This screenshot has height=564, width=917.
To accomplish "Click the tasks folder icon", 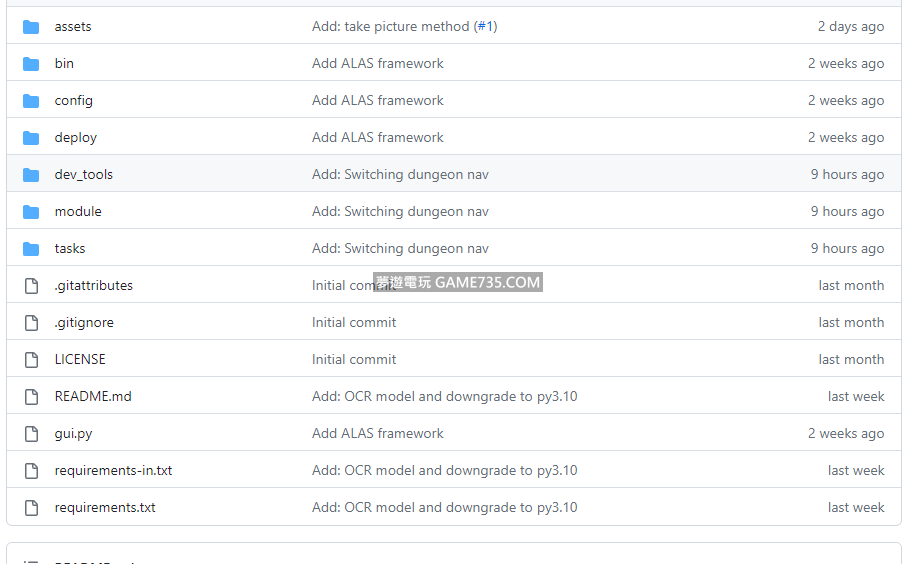I will click(x=31, y=249).
